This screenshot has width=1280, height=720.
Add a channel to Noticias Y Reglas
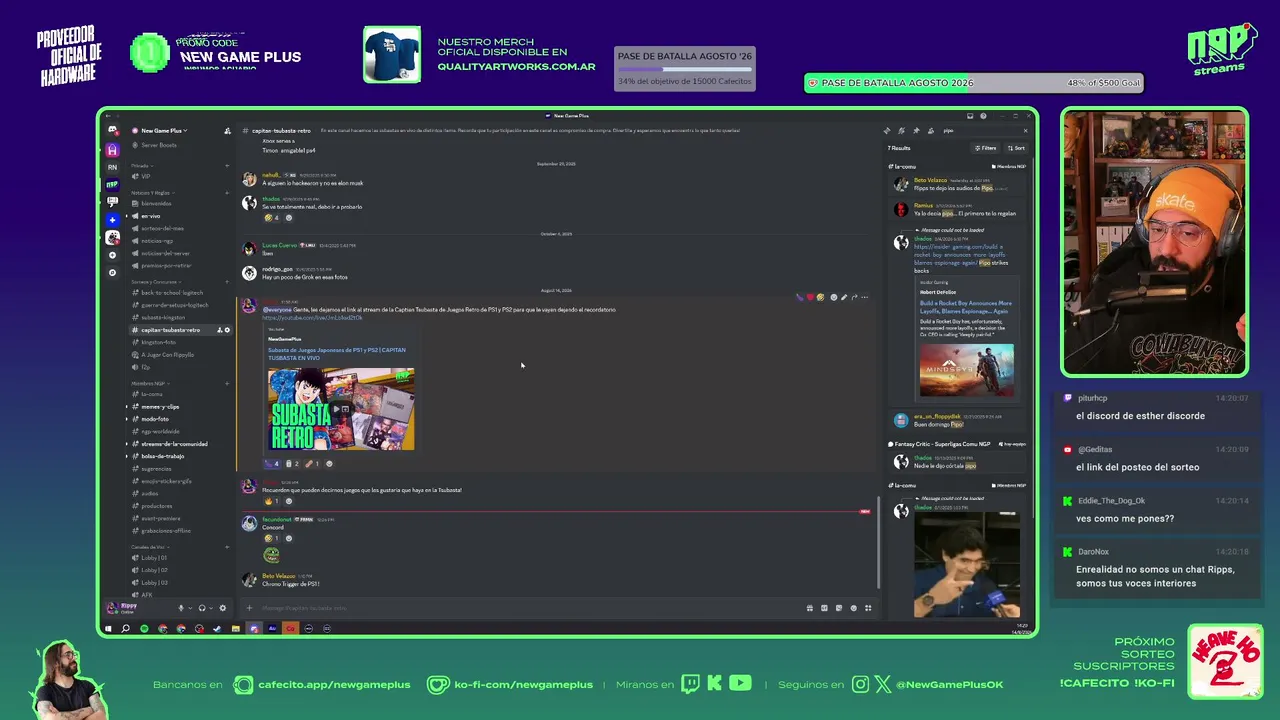pyautogui.click(x=228, y=192)
